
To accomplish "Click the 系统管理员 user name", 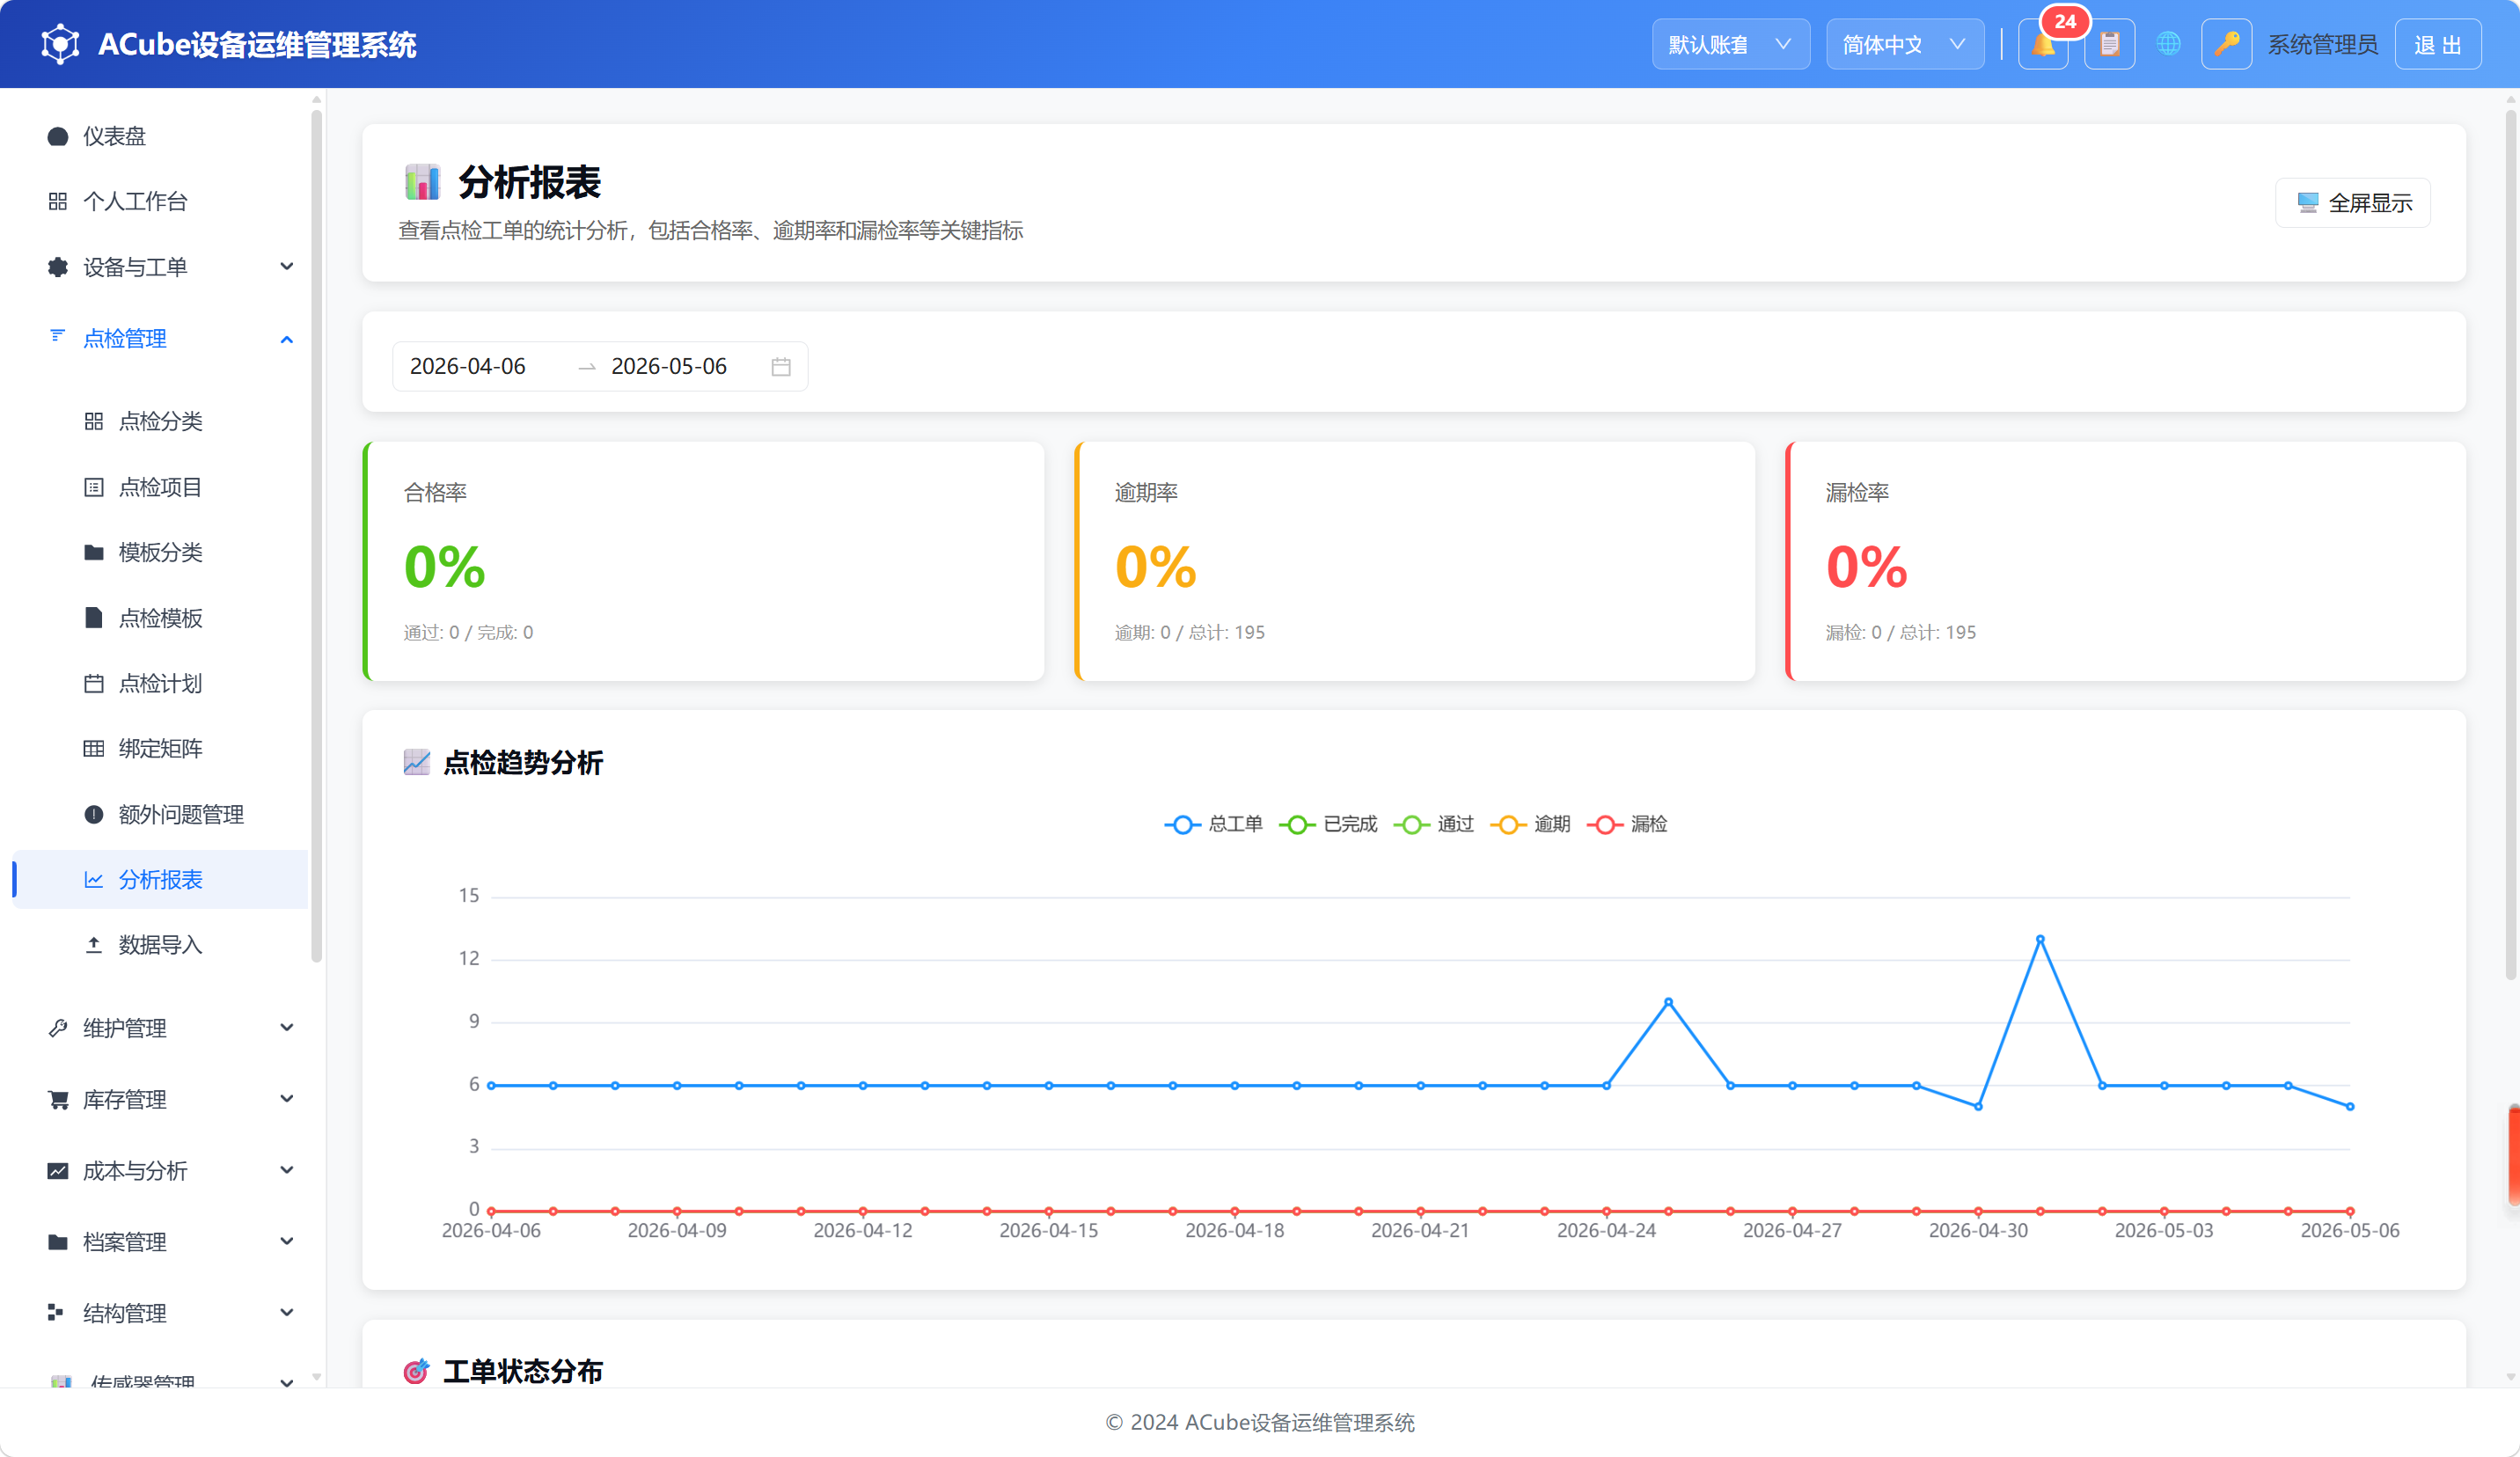I will [2322, 45].
